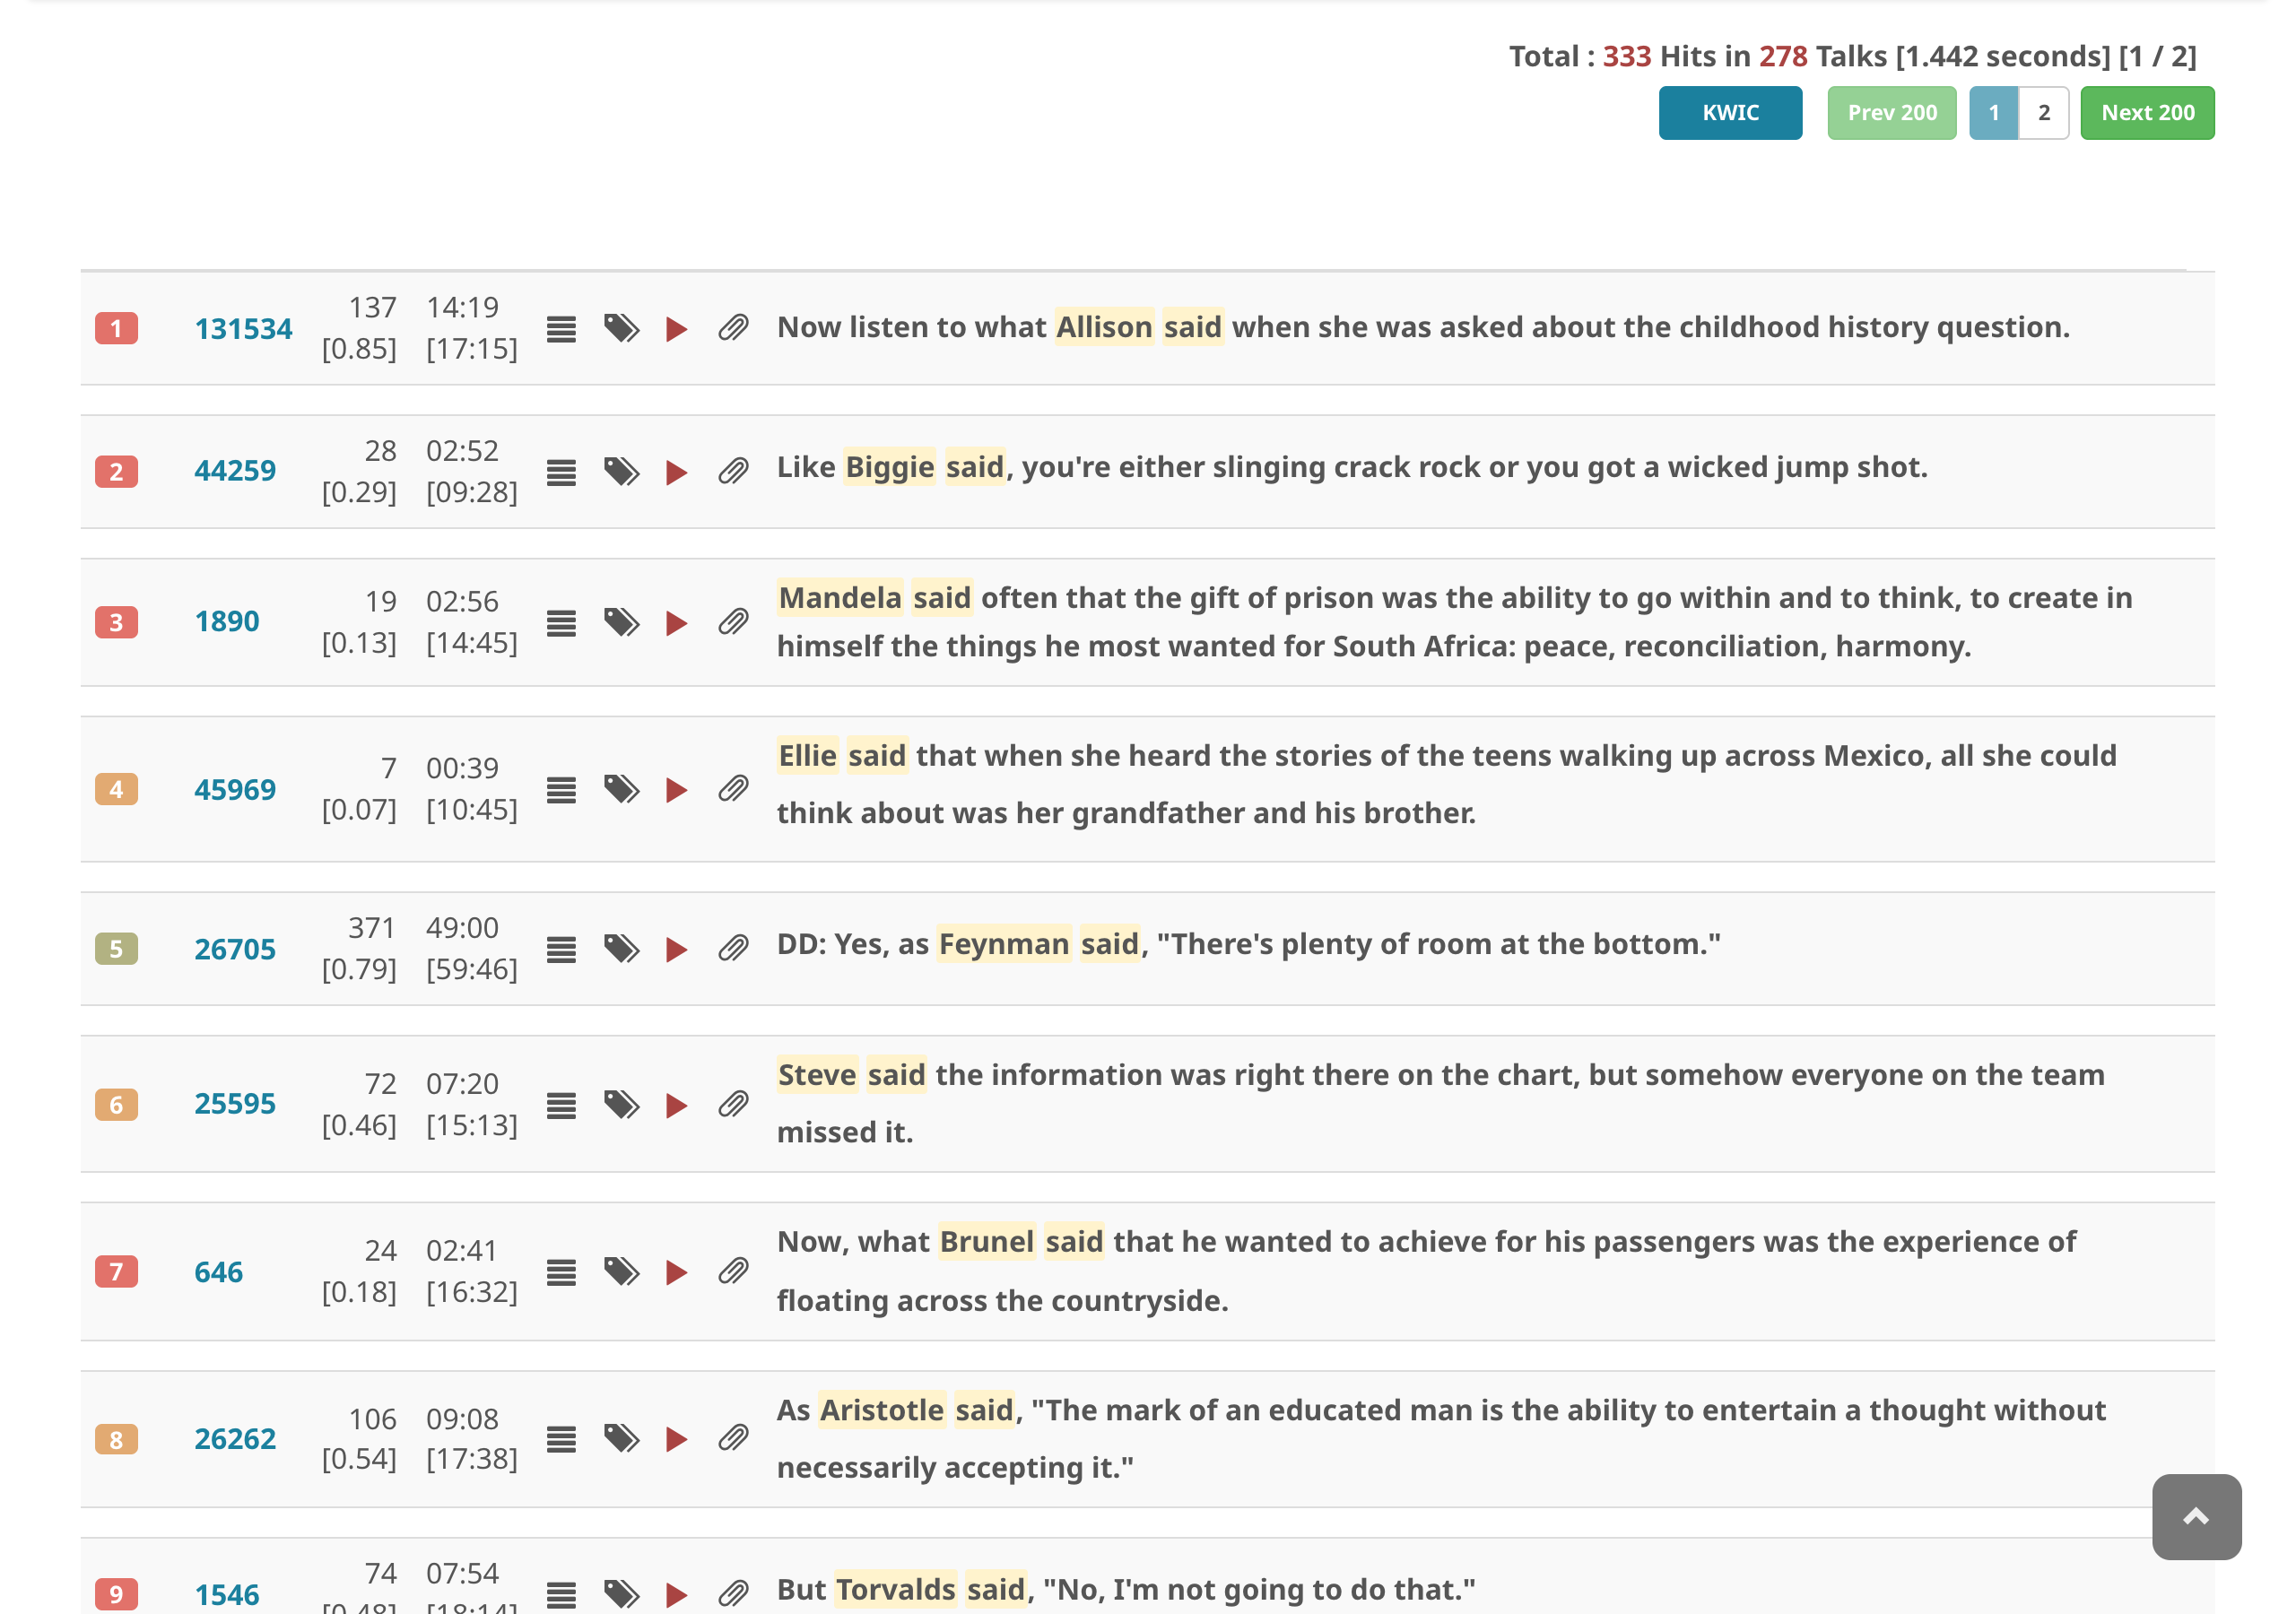Play the Biggie crack rock result

pos(677,472)
